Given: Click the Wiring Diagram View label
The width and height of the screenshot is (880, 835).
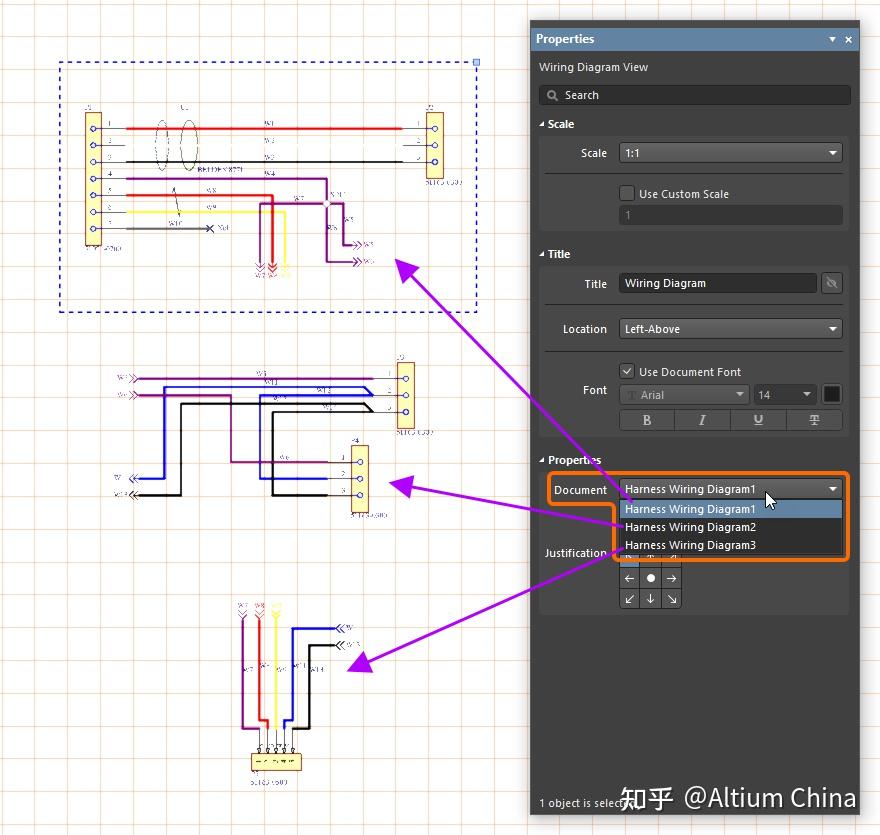Looking at the screenshot, I should click(x=593, y=67).
